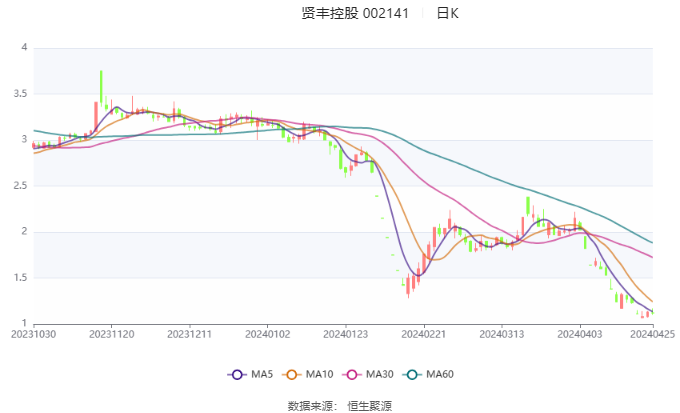Click the MA10 orange legend marker
This screenshot has height=413, width=680.
pos(294,374)
